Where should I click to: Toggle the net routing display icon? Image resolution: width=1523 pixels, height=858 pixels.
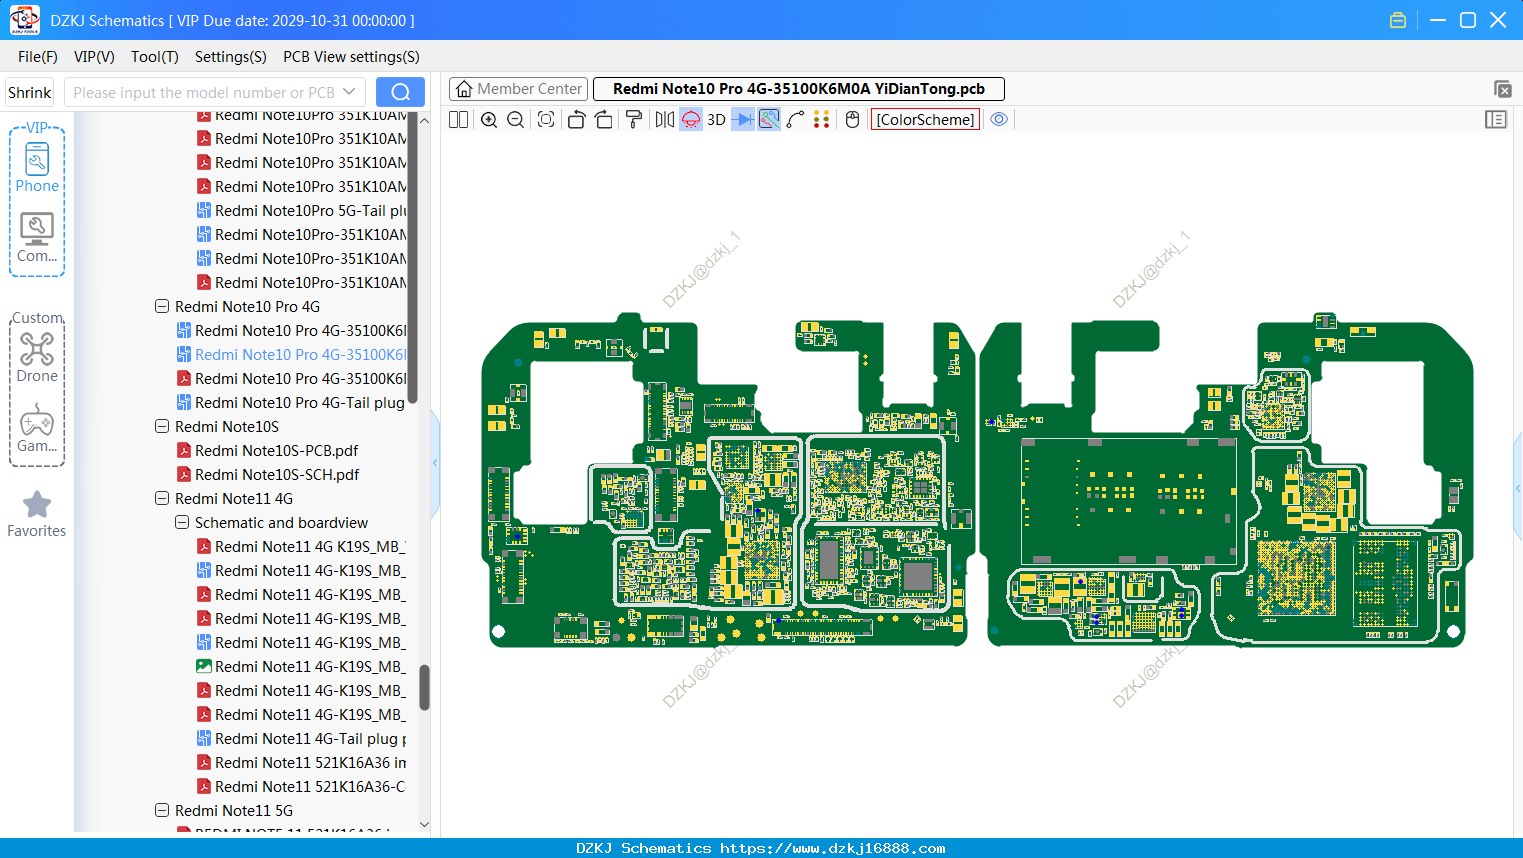point(769,120)
